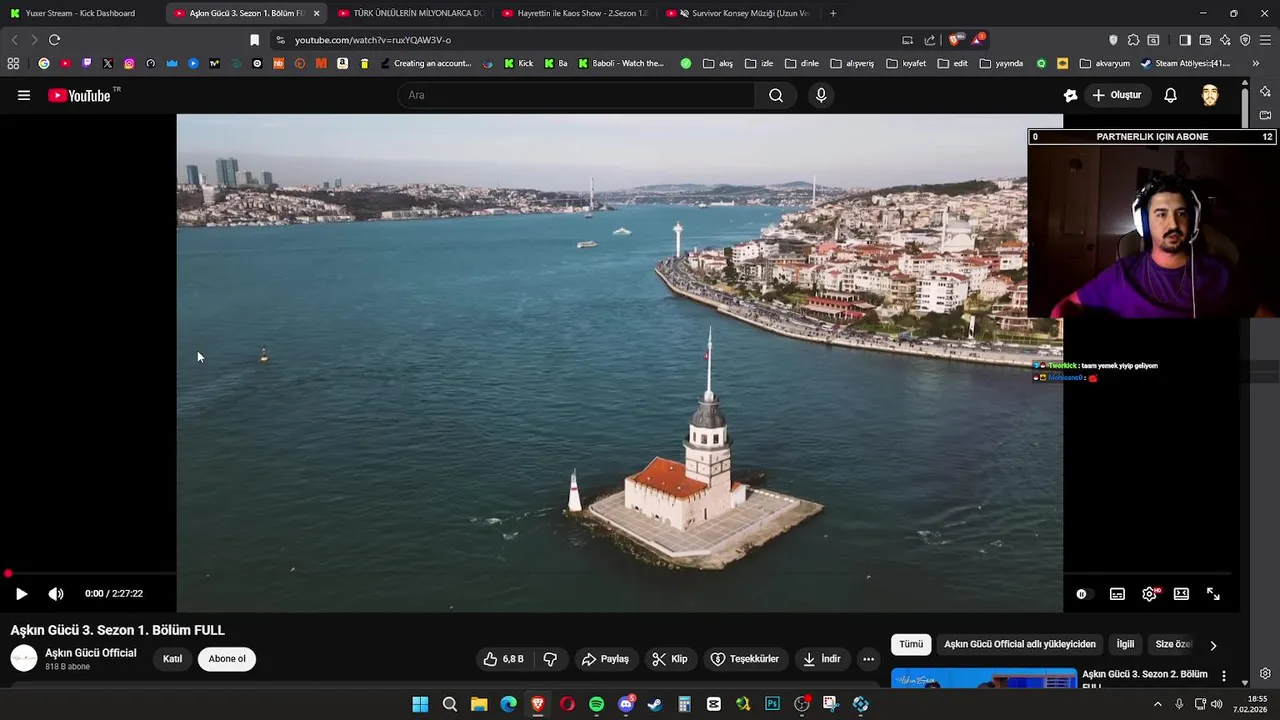The image size is (1280, 720).
Task: Click the Abone ol subscribe button
Action: click(x=227, y=659)
